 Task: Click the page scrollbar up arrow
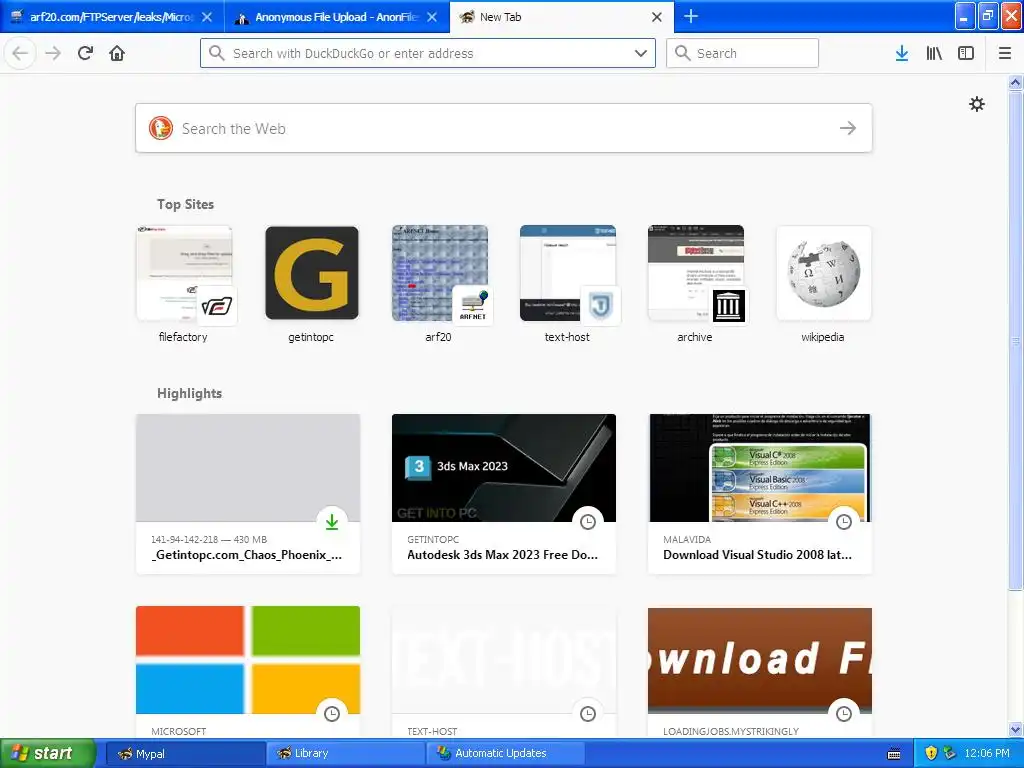(x=1016, y=82)
